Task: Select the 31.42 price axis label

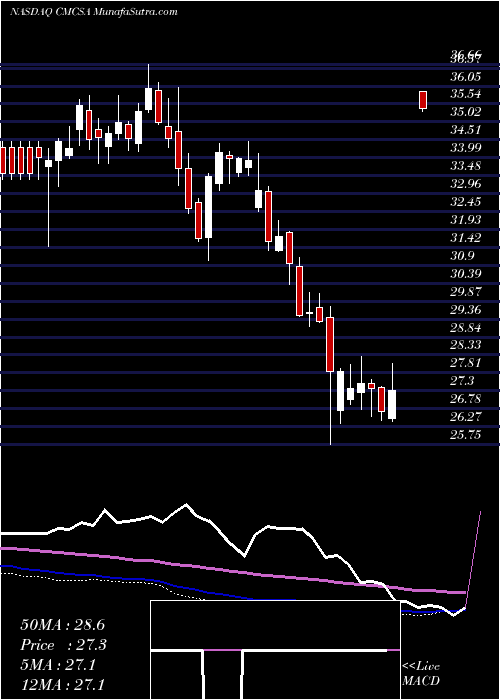Action: coord(466,238)
